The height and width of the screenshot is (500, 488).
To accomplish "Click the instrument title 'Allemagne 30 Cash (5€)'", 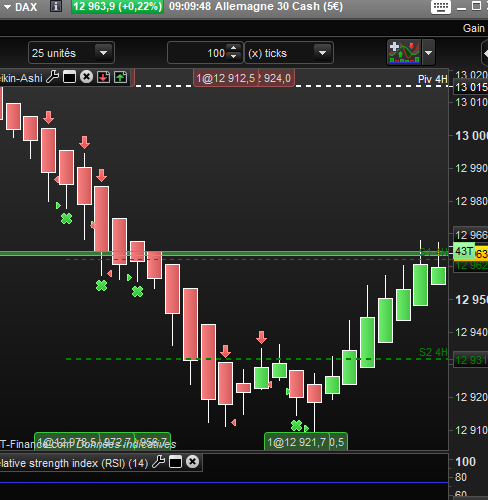I will pyautogui.click(x=279, y=6).
